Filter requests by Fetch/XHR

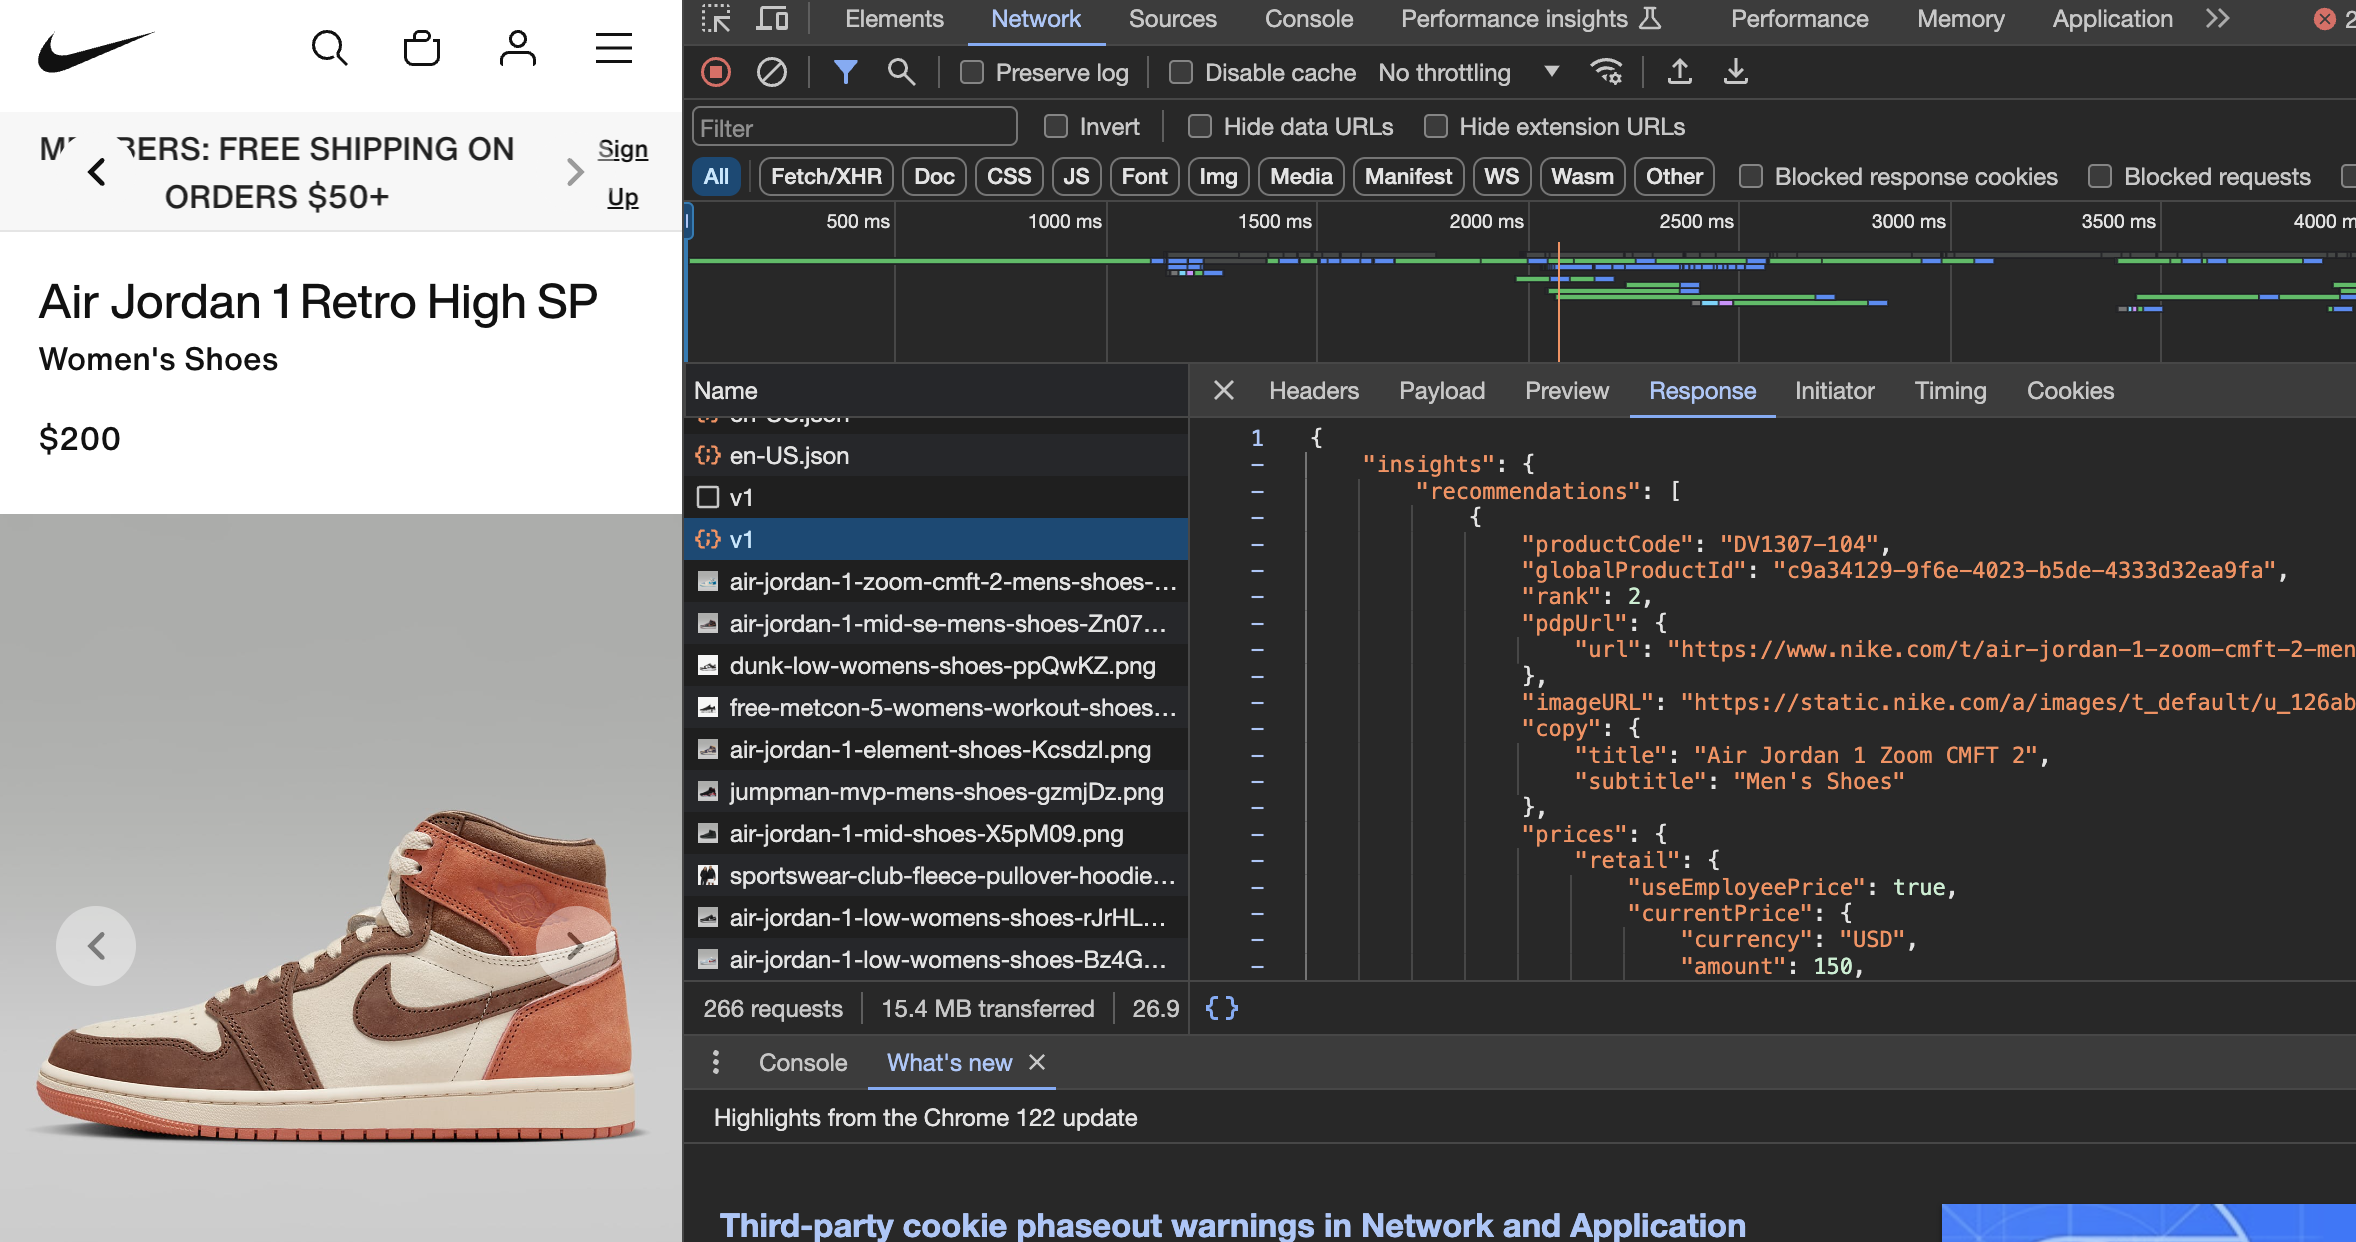[826, 177]
